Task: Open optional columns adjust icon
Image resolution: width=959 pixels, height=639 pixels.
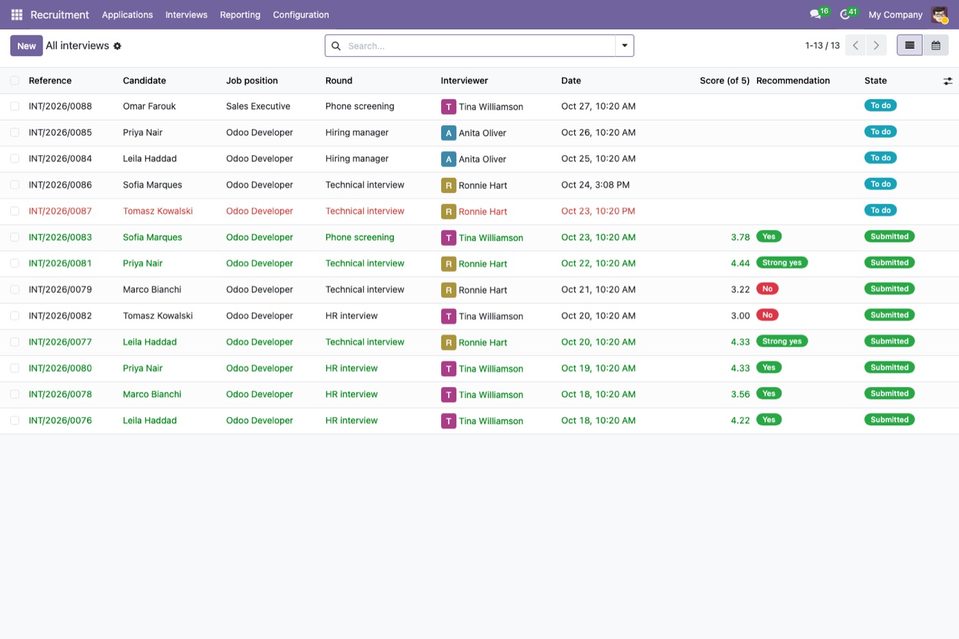Action: [x=947, y=81]
